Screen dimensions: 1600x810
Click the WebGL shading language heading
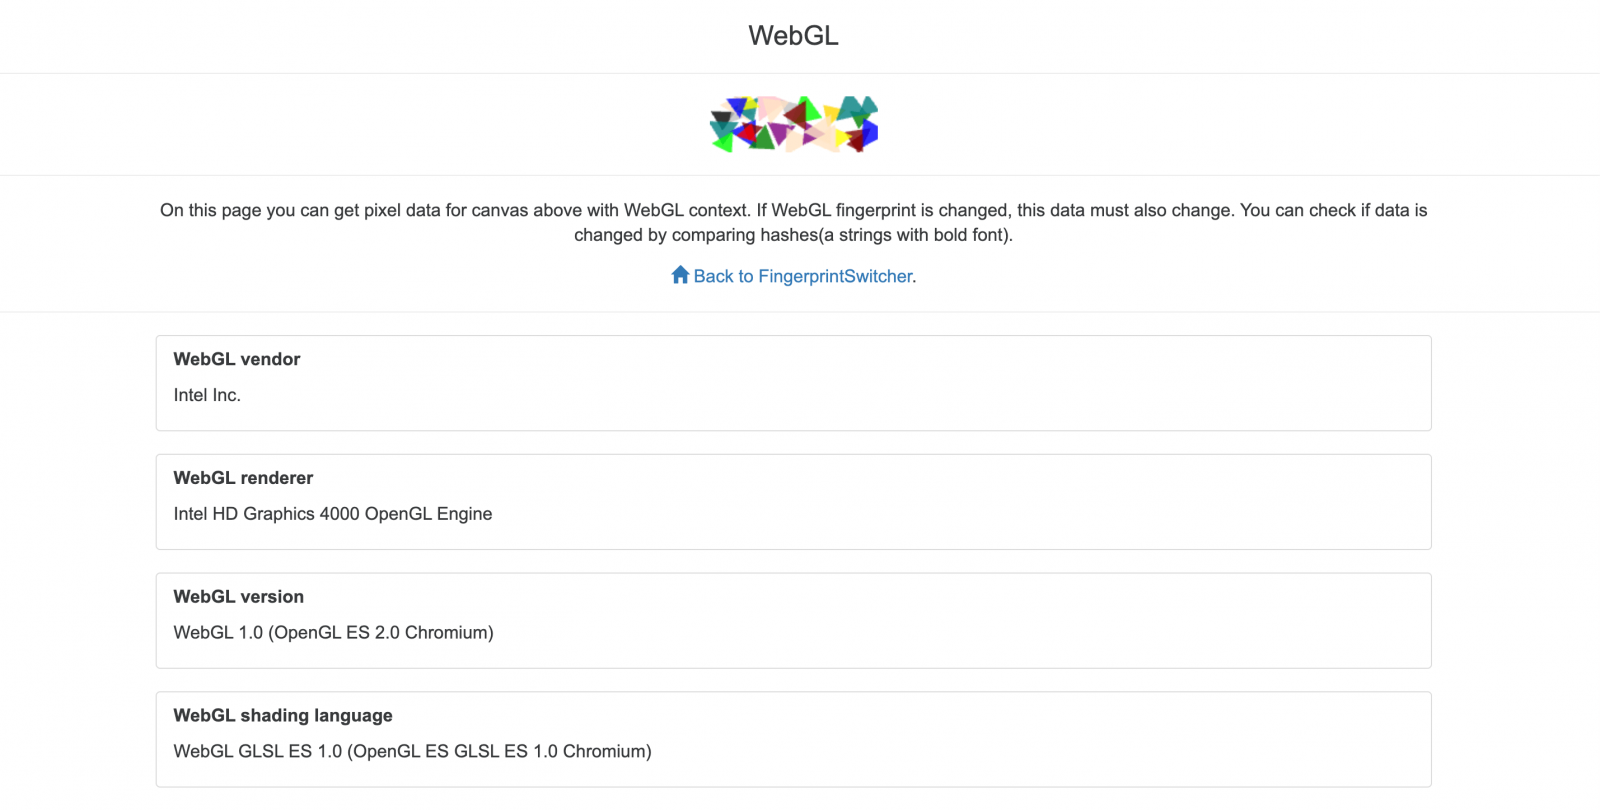tap(282, 716)
